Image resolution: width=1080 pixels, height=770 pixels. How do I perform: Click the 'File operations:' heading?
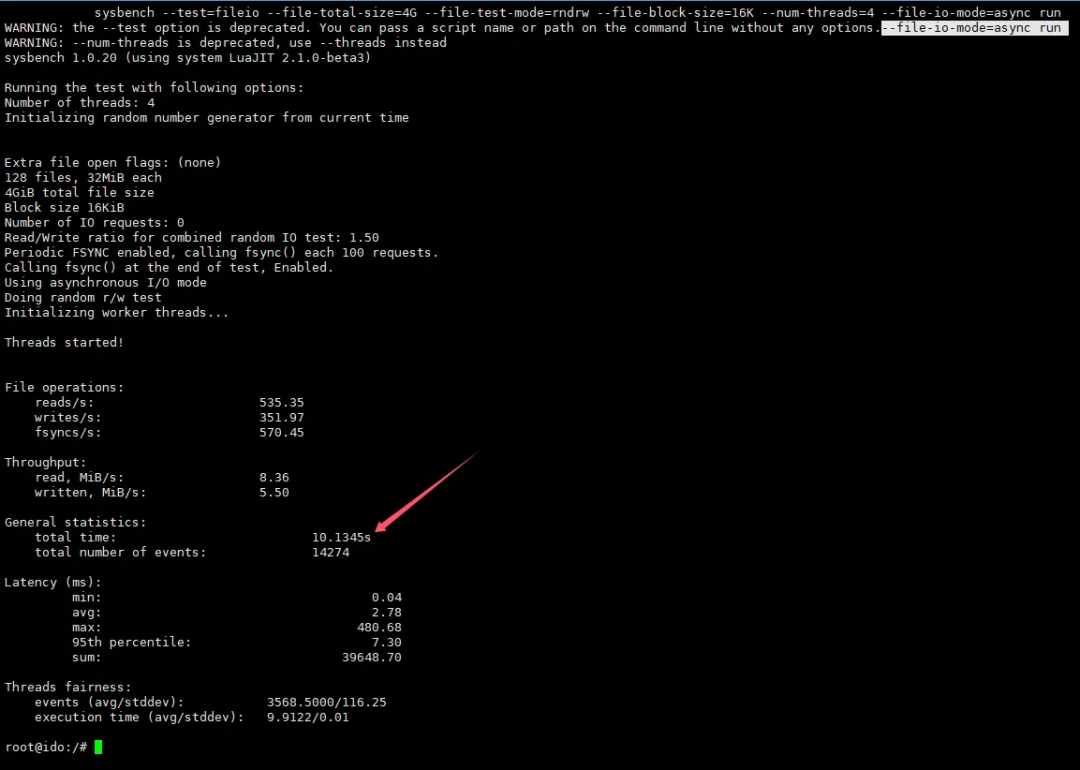click(x=64, y=387)
